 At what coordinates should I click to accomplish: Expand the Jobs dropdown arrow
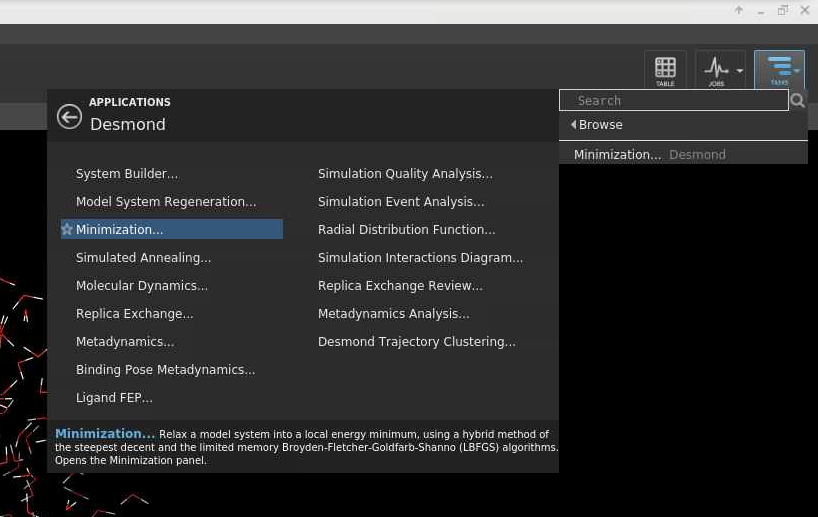click(740, 70)
